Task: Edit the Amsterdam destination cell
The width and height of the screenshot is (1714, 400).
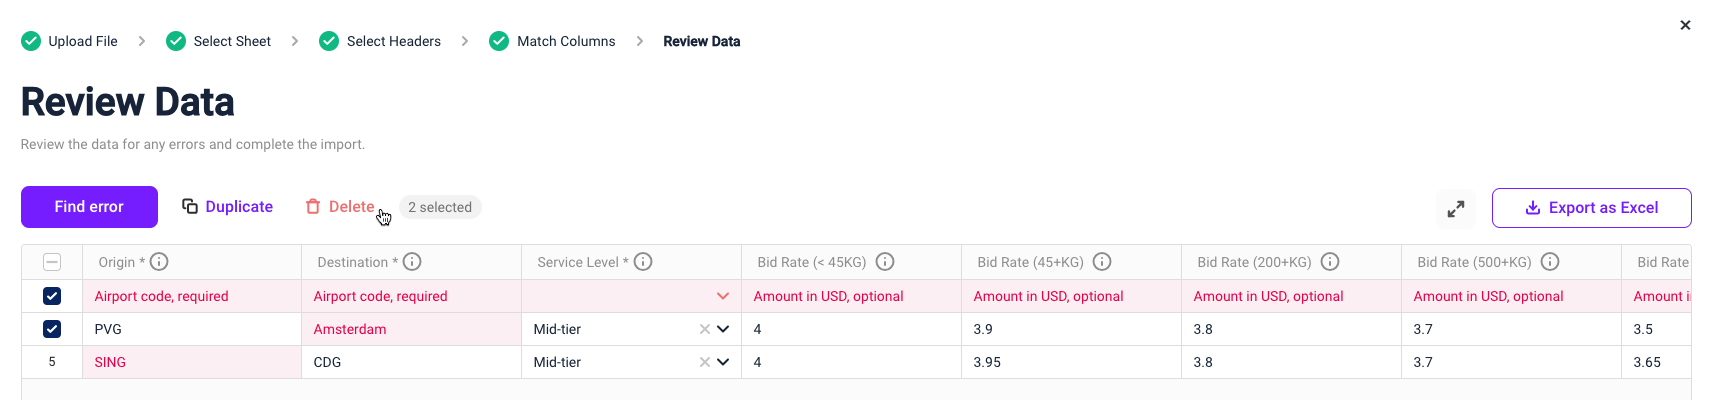Action: 411,329
